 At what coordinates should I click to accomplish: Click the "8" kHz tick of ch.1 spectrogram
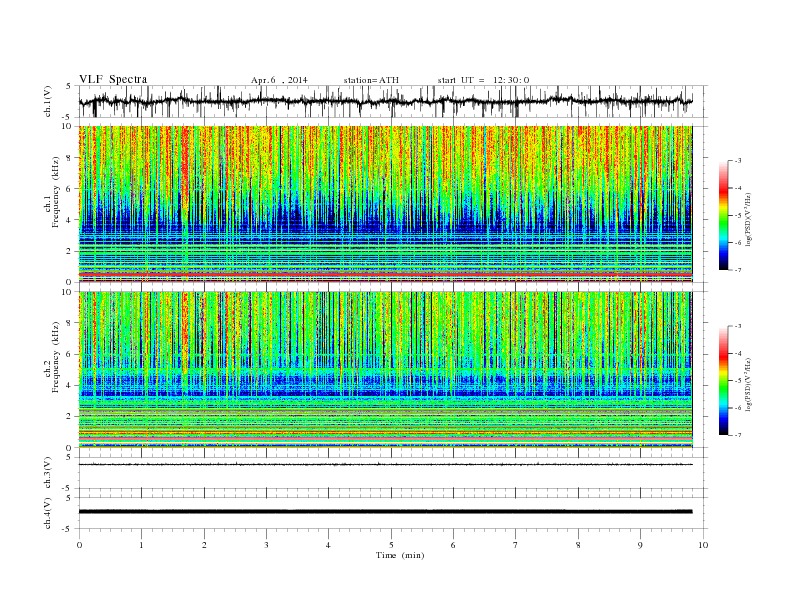click(69, 158)
